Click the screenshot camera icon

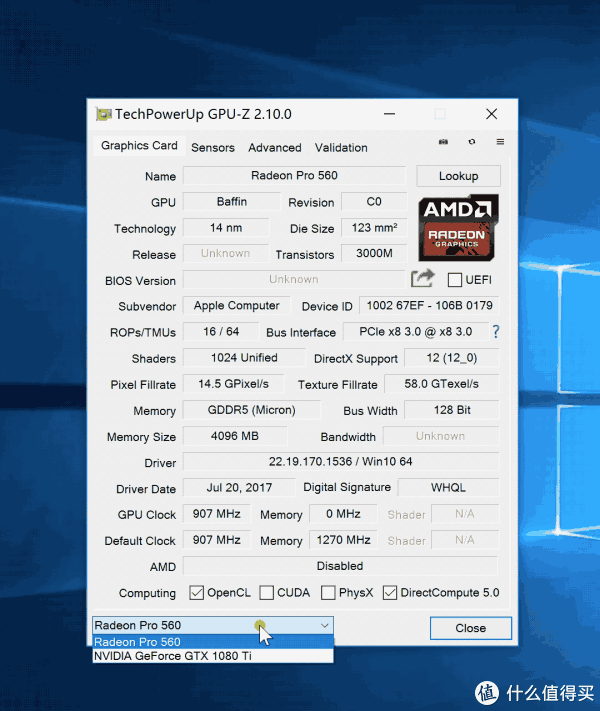[443, 142]
